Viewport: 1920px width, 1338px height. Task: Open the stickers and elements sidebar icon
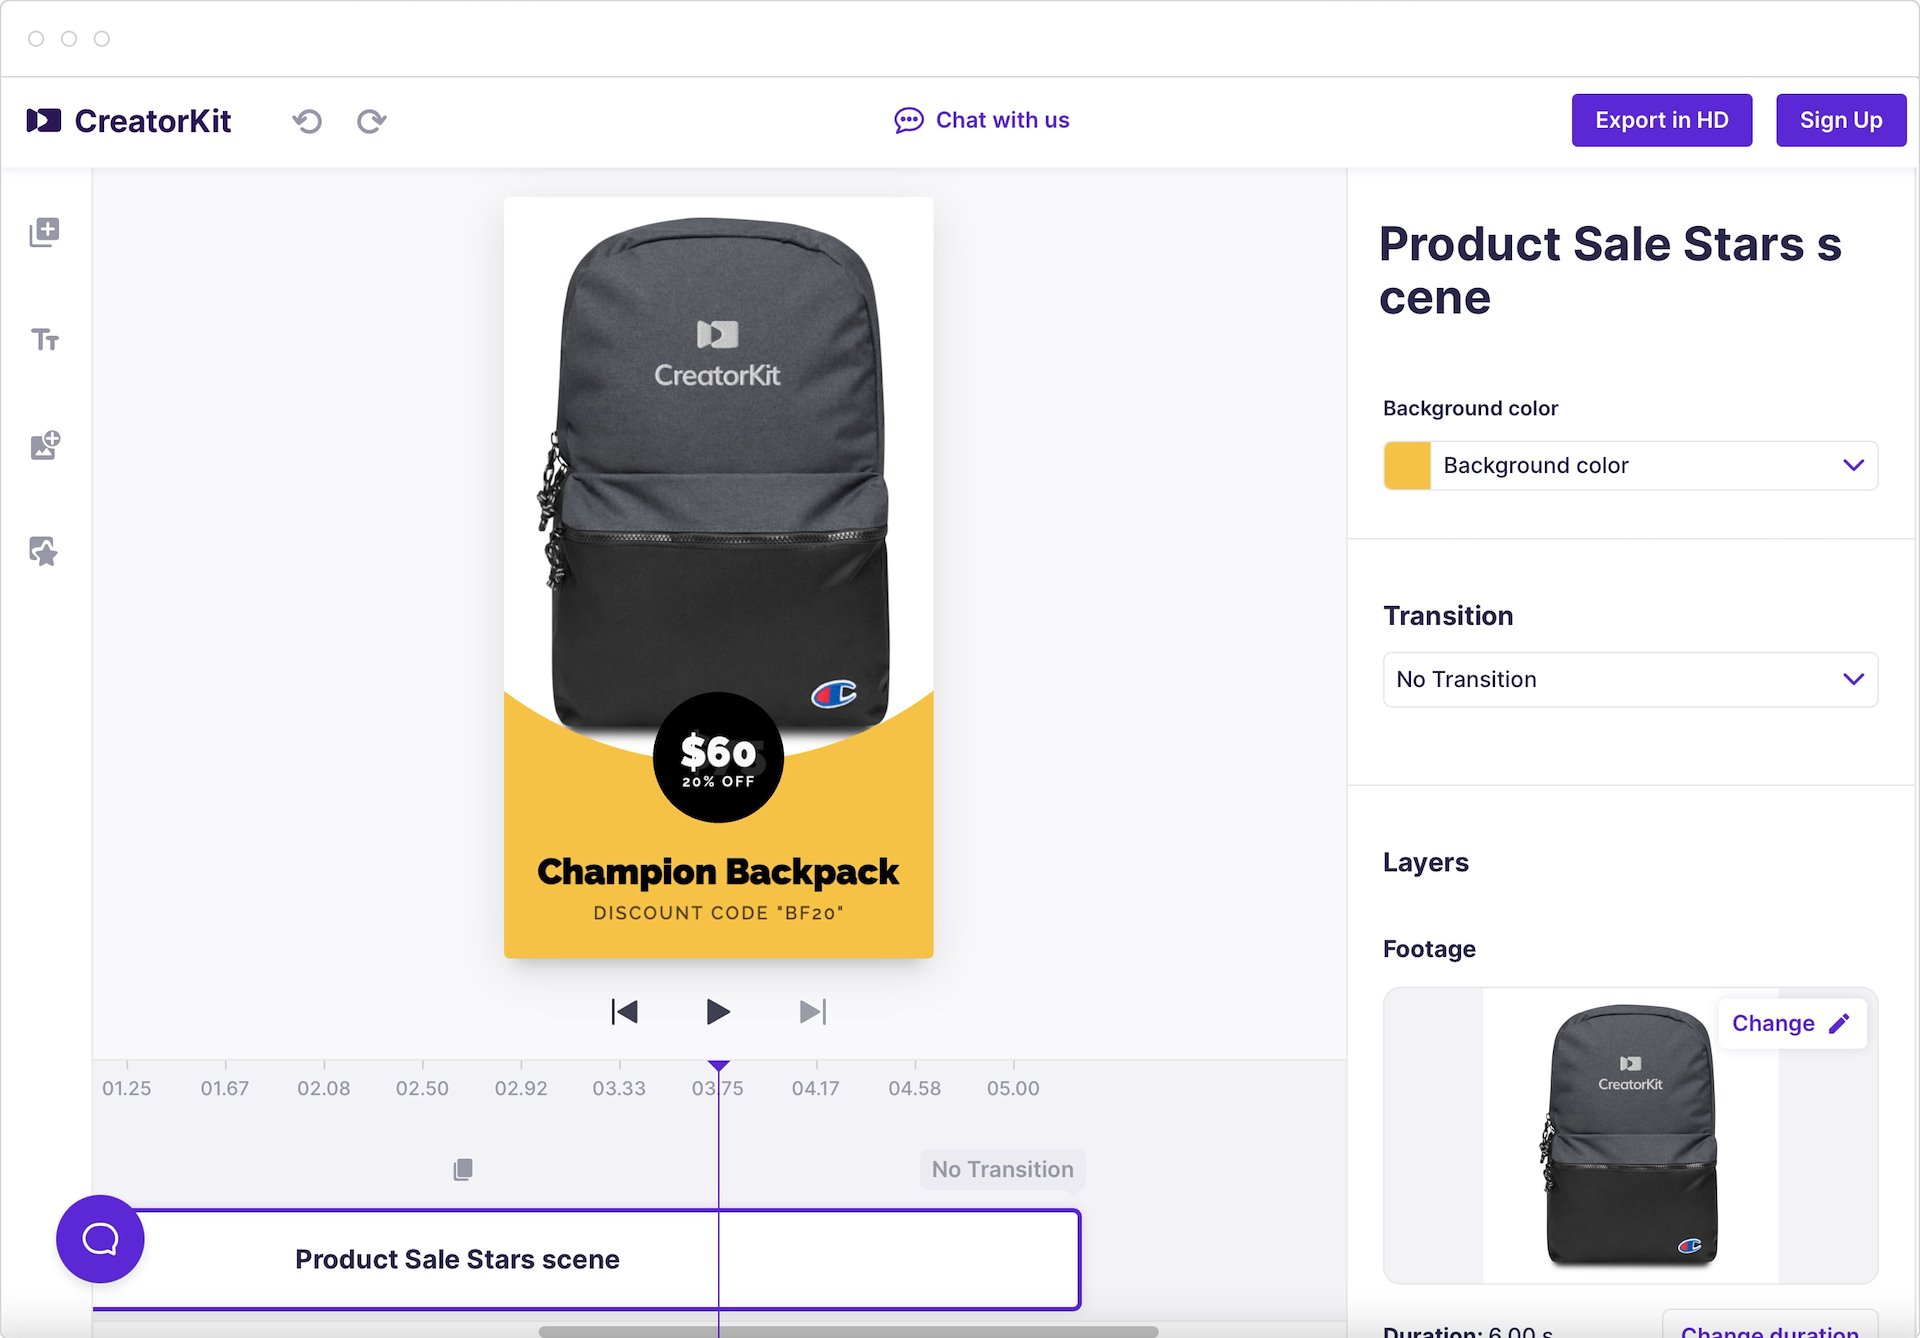[x=44, y=551]
